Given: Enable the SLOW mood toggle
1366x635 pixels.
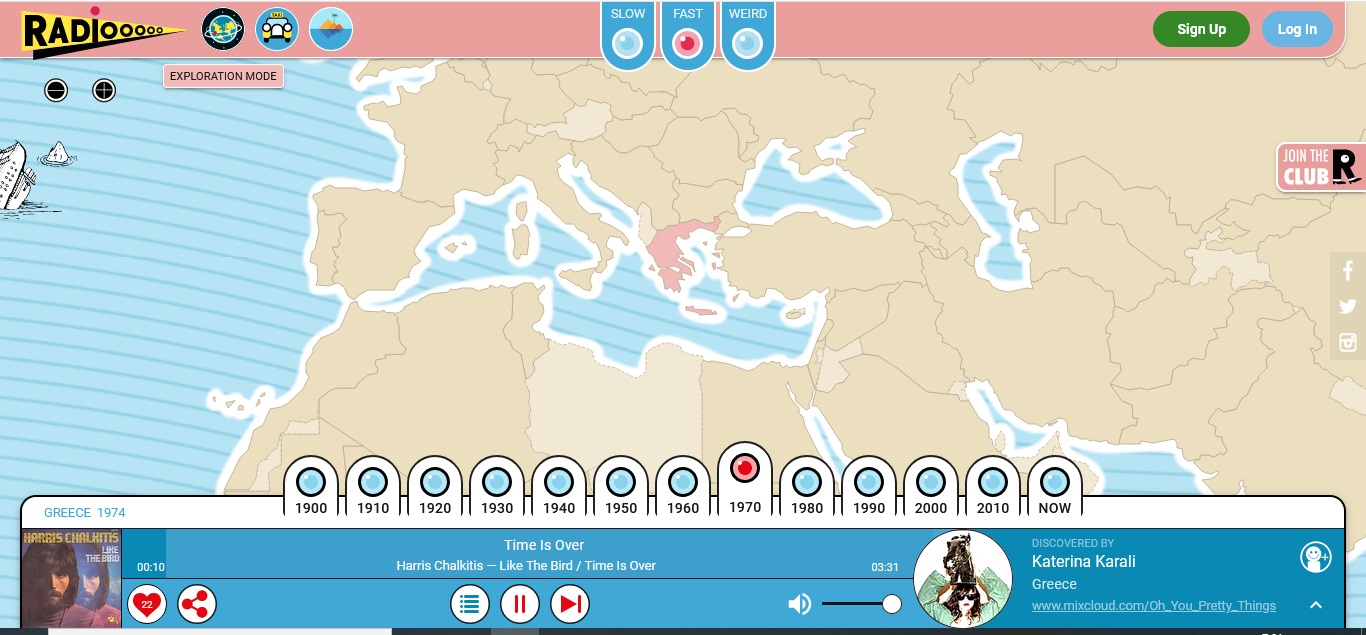Looking at the screenshot, I should [x=628, y=44].
